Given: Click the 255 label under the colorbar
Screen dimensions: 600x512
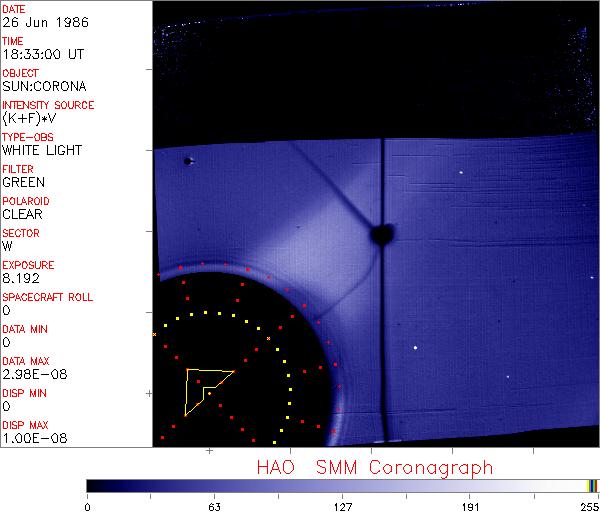Looking at the screenshot, I should [x=589, y=505].
